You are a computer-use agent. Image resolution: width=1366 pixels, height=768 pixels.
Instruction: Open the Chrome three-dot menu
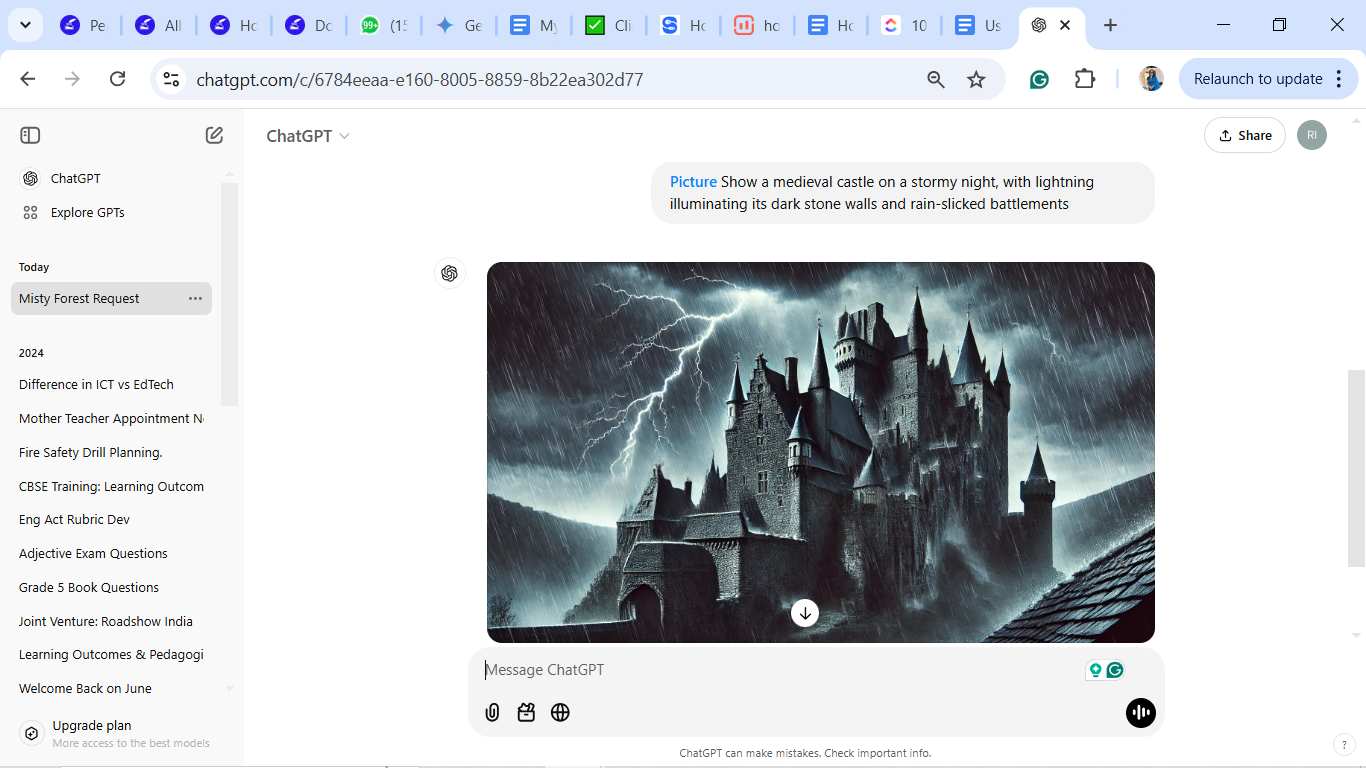[1339, 79]
